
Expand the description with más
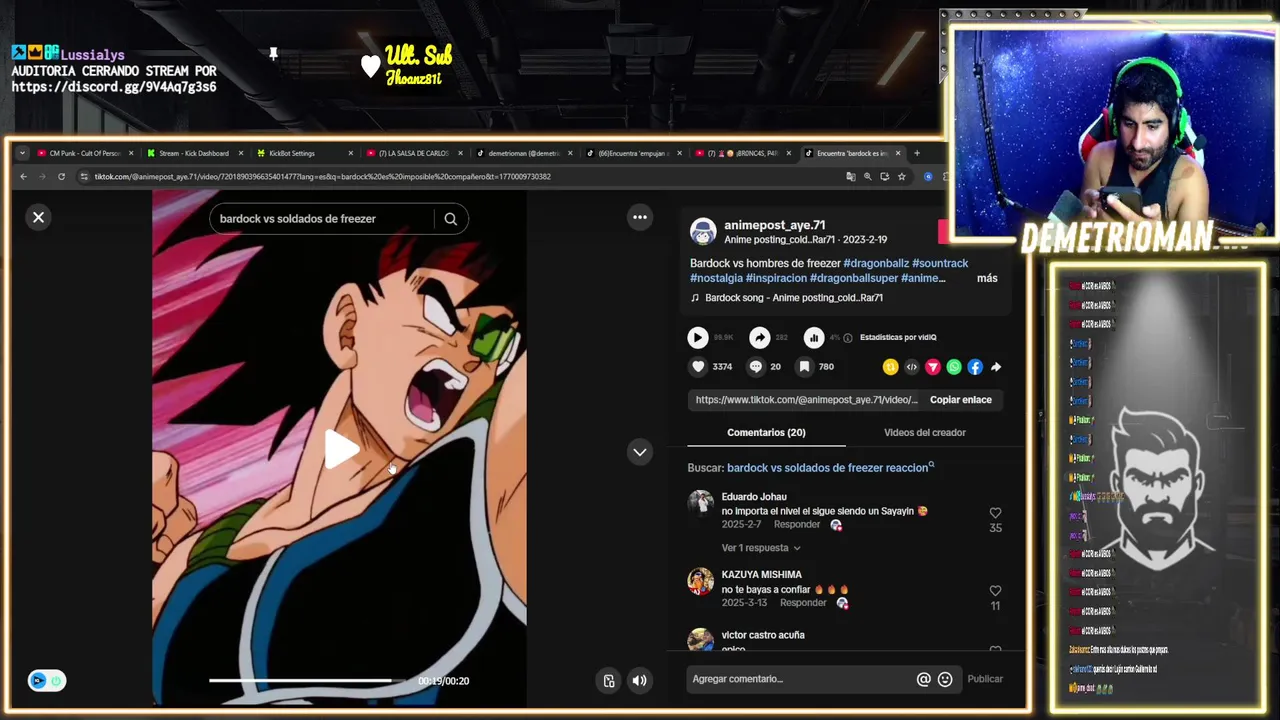(x=987, y=278)
